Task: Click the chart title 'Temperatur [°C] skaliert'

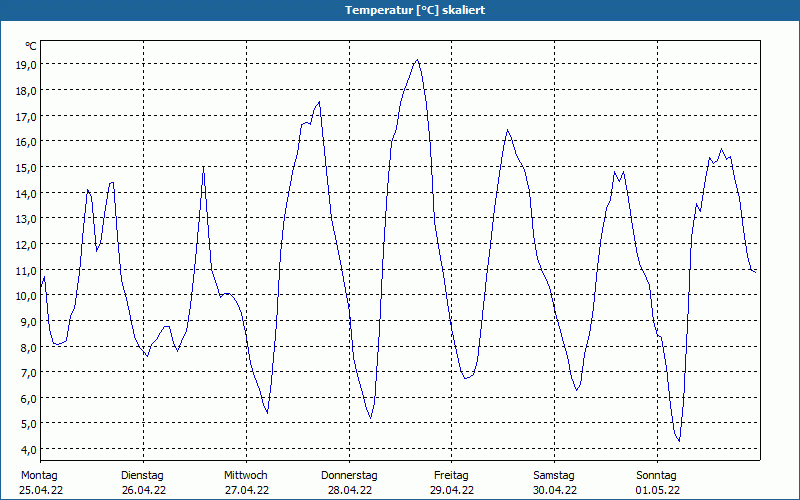Action: click(400, 10)
